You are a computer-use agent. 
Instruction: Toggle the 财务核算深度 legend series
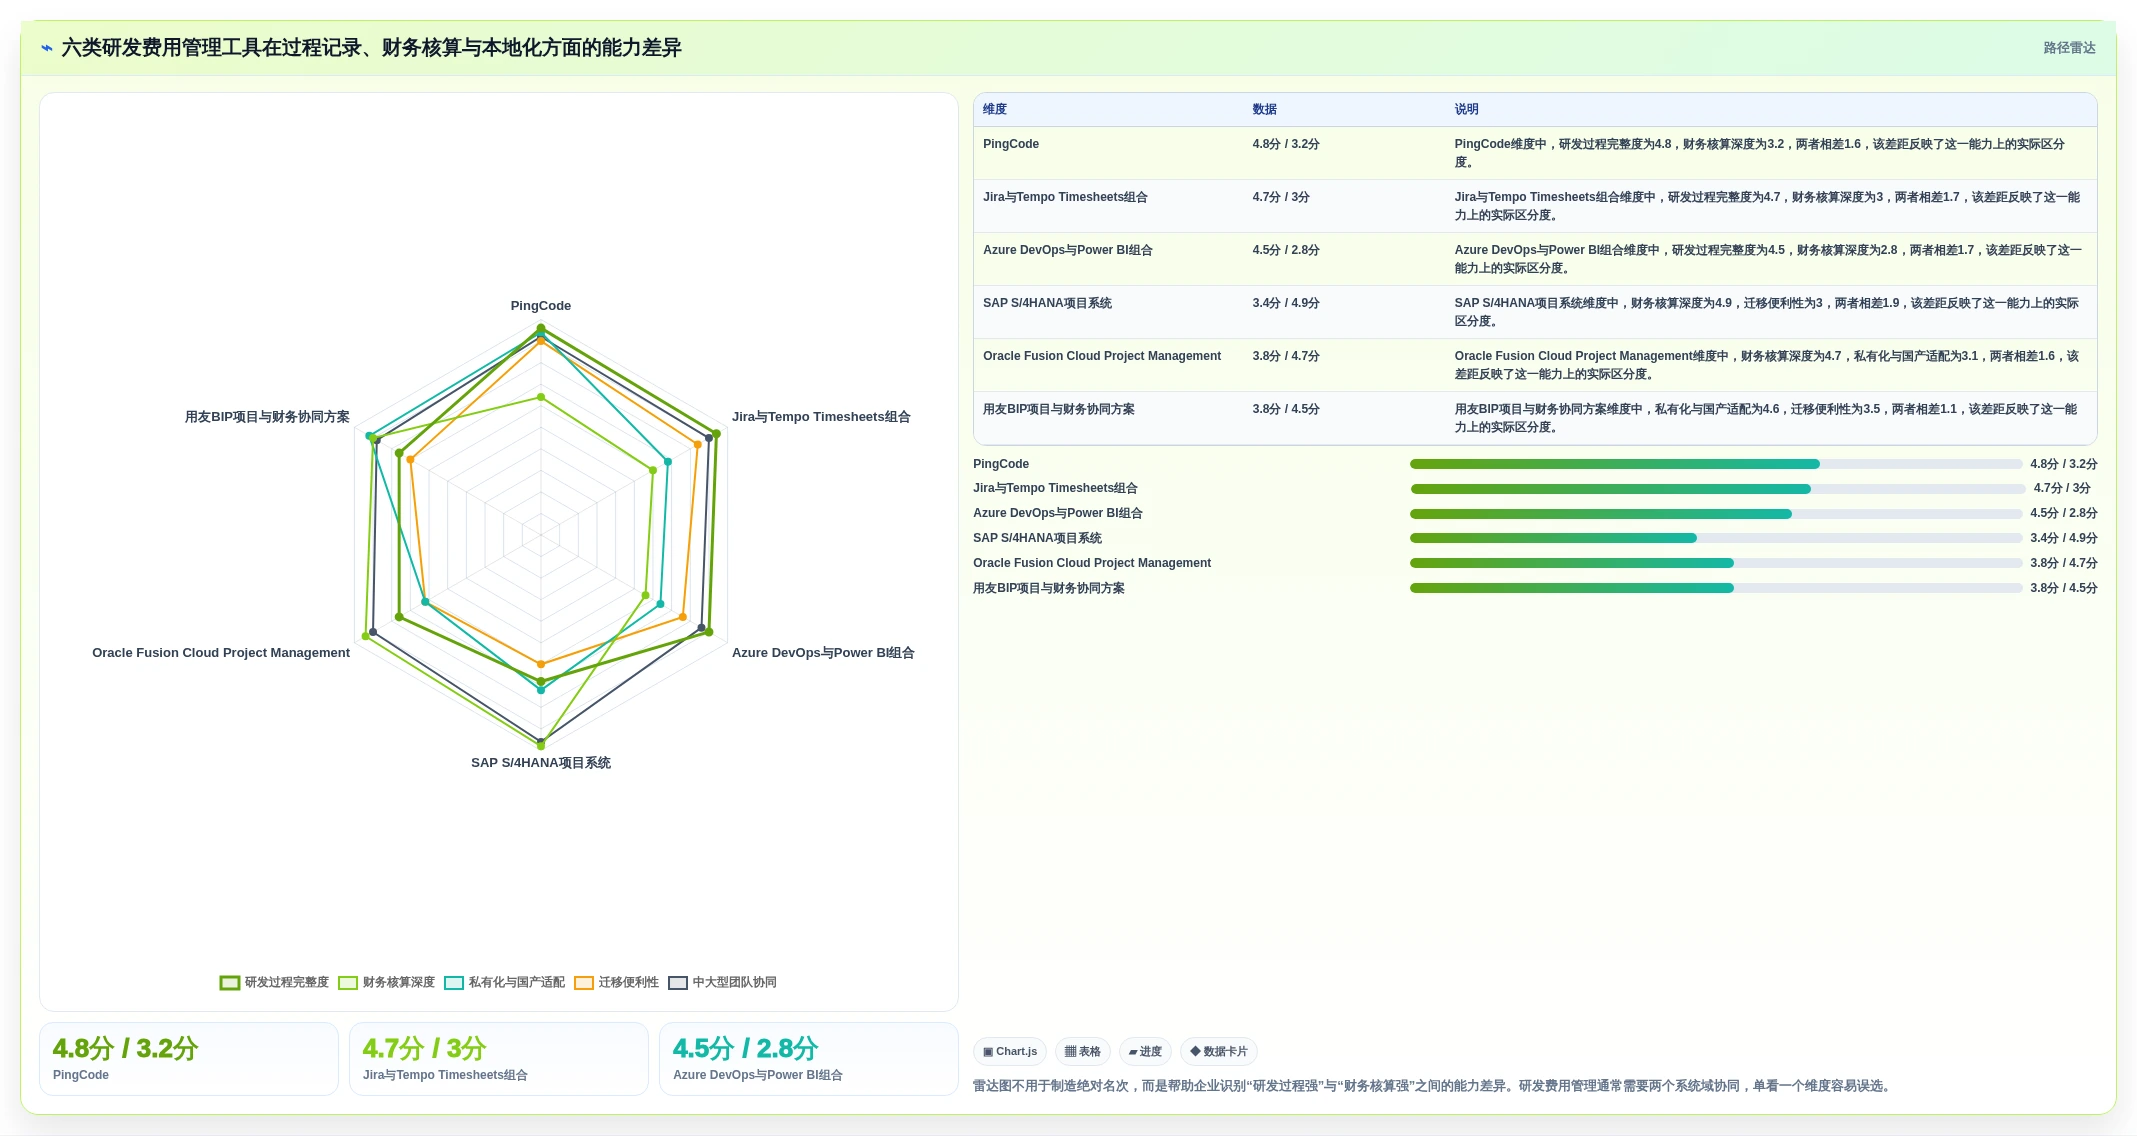[x=386, y=983]
